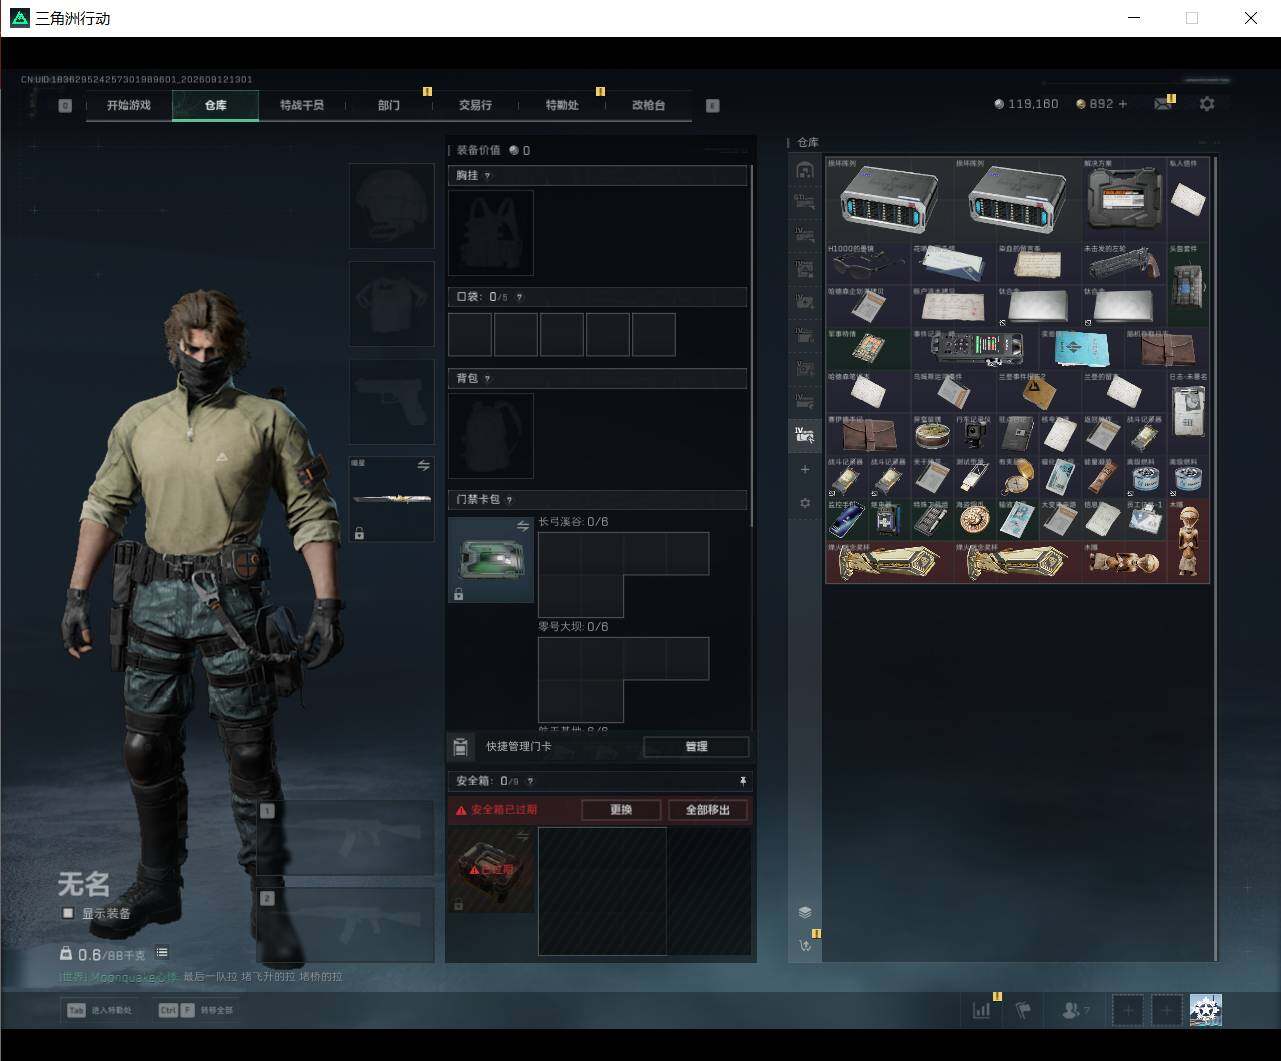The width and height of the screenshot is (1281, 1061).
Task: Click the 全部移出 button
Action: [708, 810]
